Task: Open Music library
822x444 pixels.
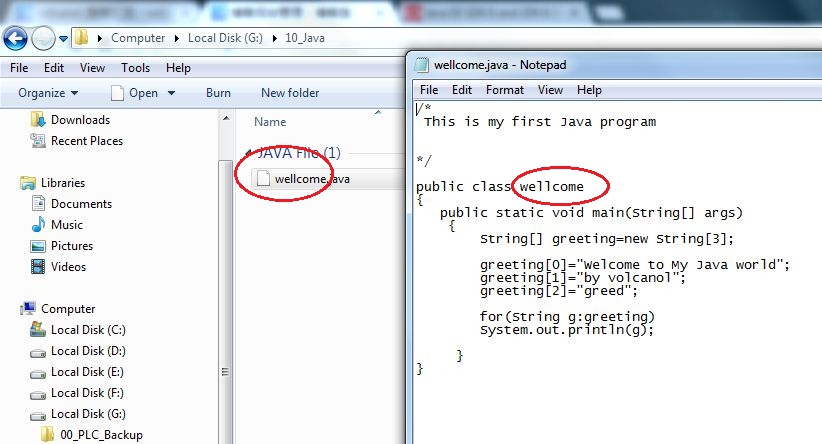Action: coord(67,225)
